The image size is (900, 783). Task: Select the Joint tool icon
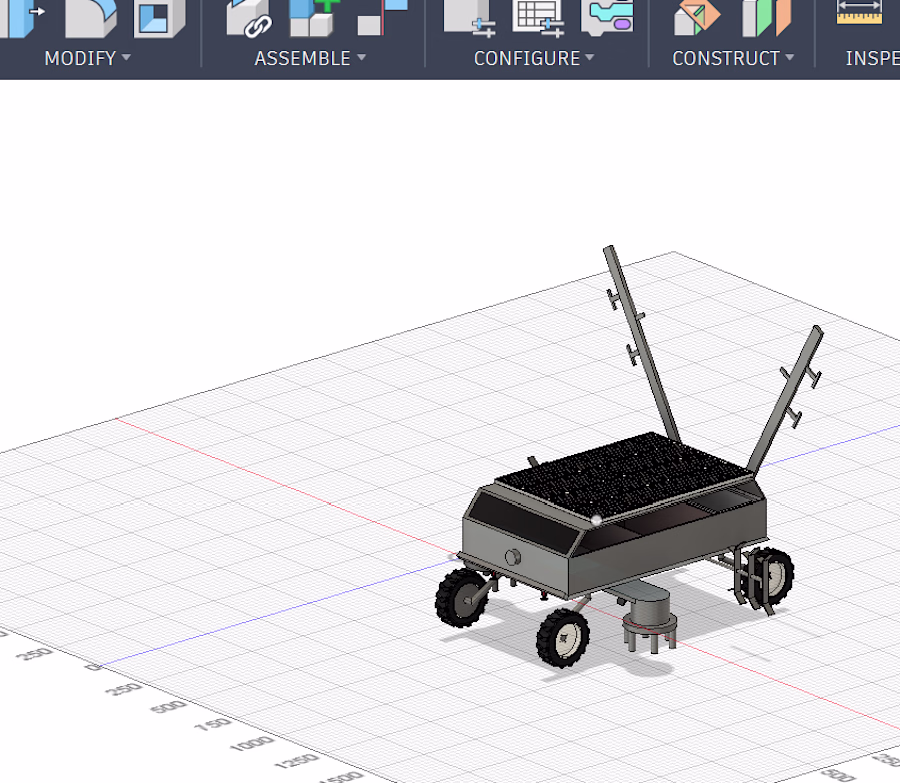click(382, 17)
